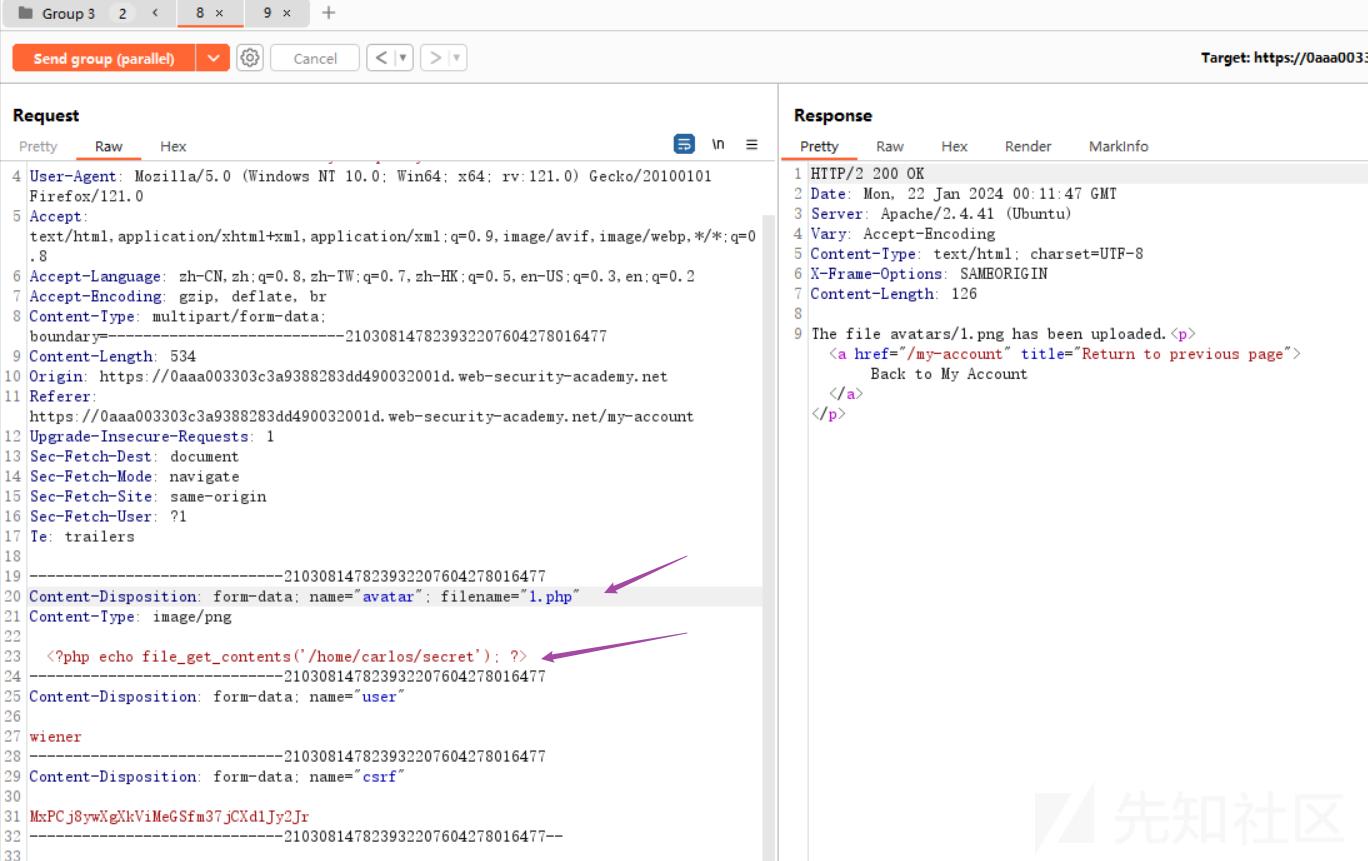This screenshot has width=1368, height=861.
Task: Click the "Te: trailers" header
Action: 82,536
